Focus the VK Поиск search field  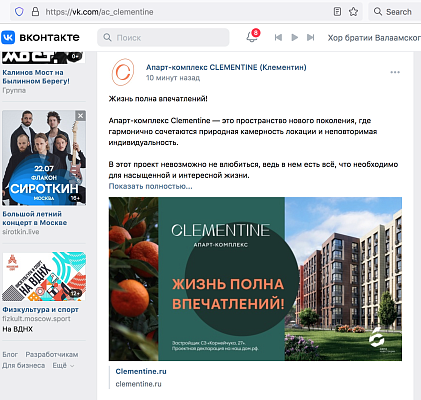[163, 37]
